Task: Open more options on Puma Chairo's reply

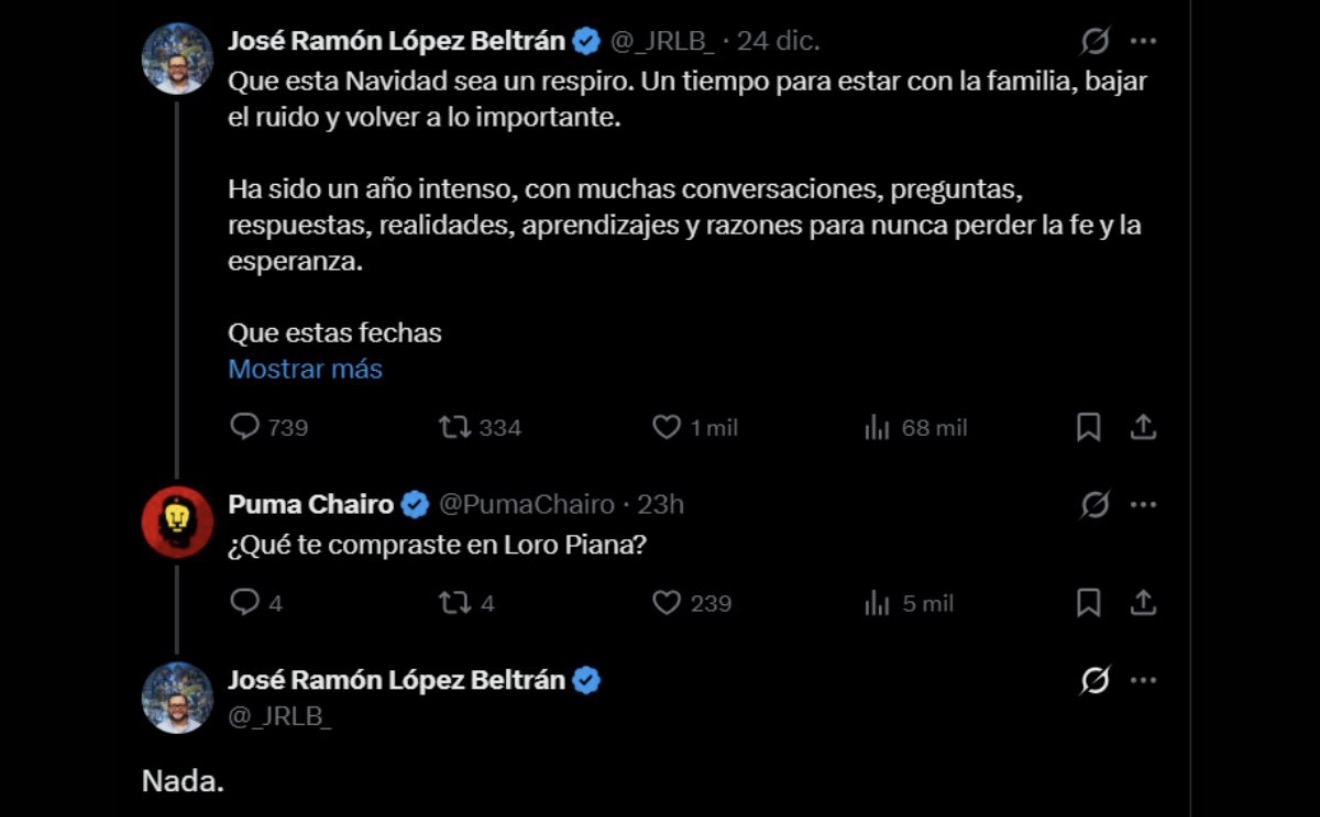Action: click(1143, 505)
